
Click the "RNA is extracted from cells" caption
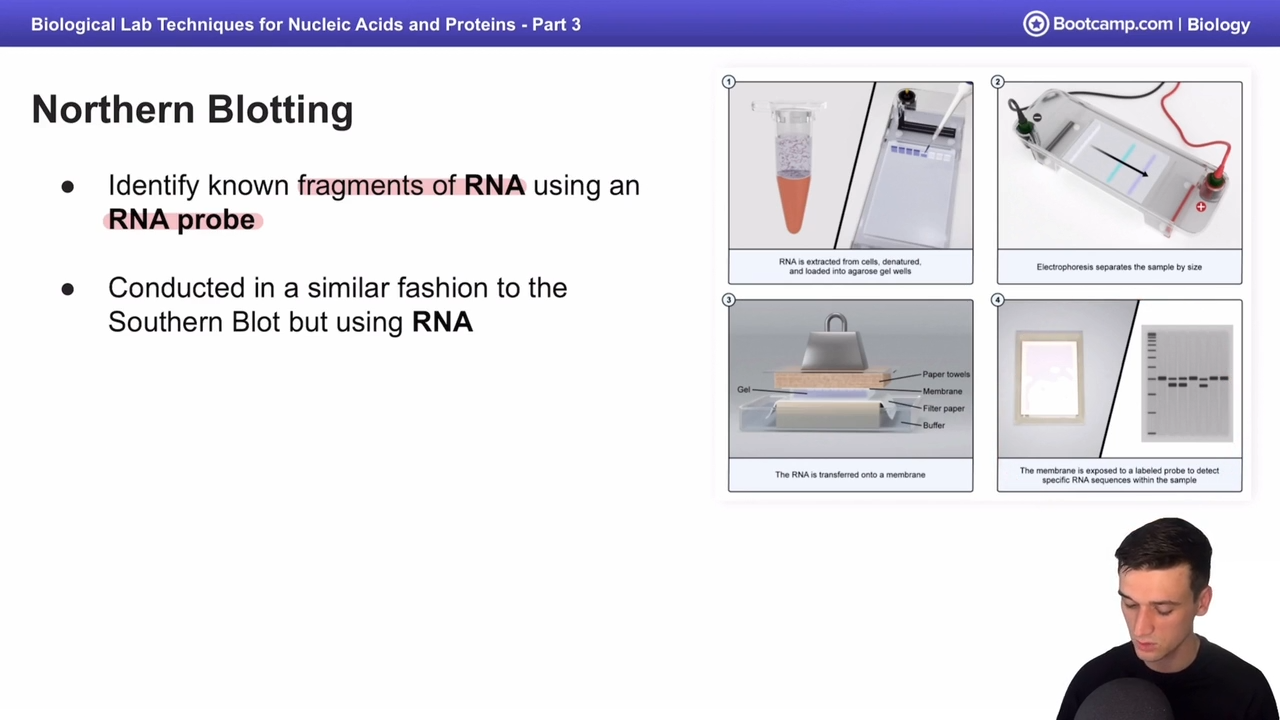(850, 266)
